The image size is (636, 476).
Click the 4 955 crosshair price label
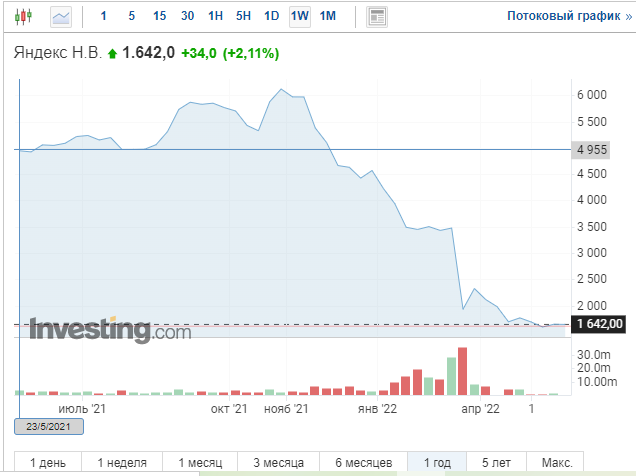point(591,150)
